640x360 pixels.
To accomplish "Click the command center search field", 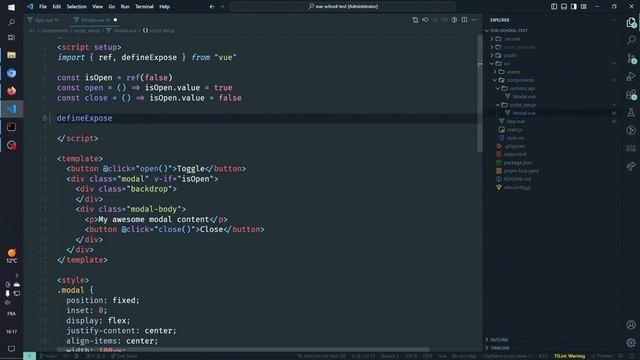I will [343, 7].
